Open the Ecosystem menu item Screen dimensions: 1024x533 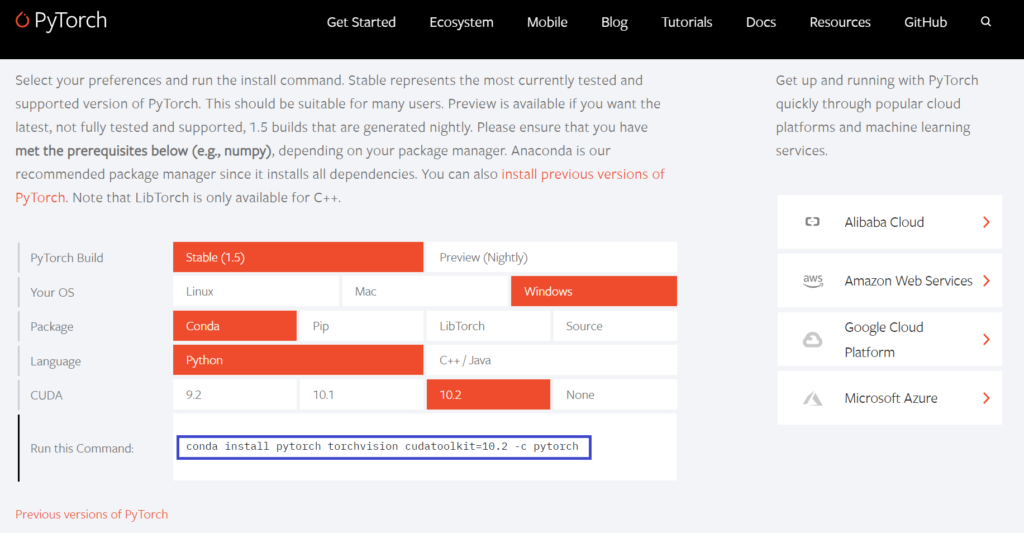coord(461,22)
